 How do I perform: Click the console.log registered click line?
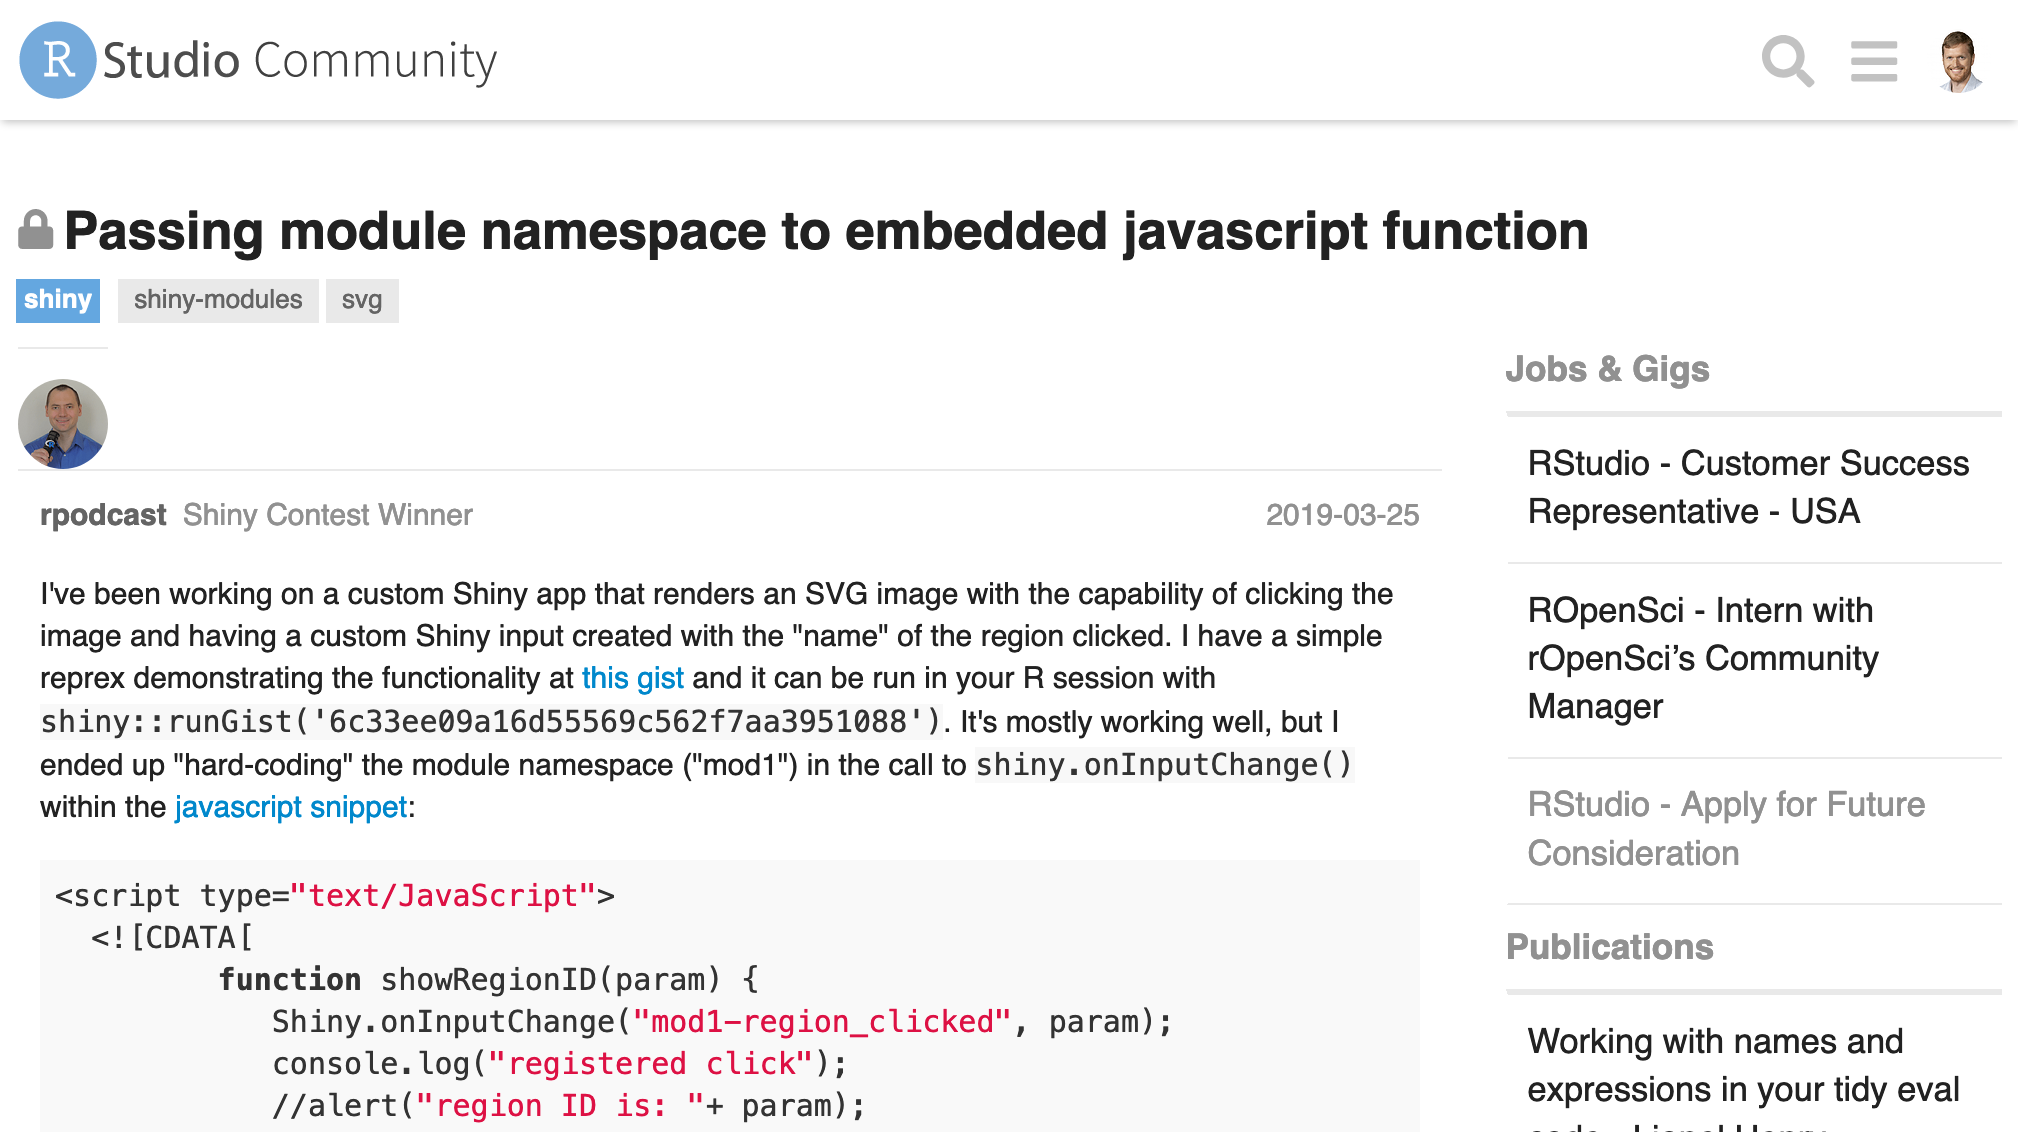click(560, 1064)
